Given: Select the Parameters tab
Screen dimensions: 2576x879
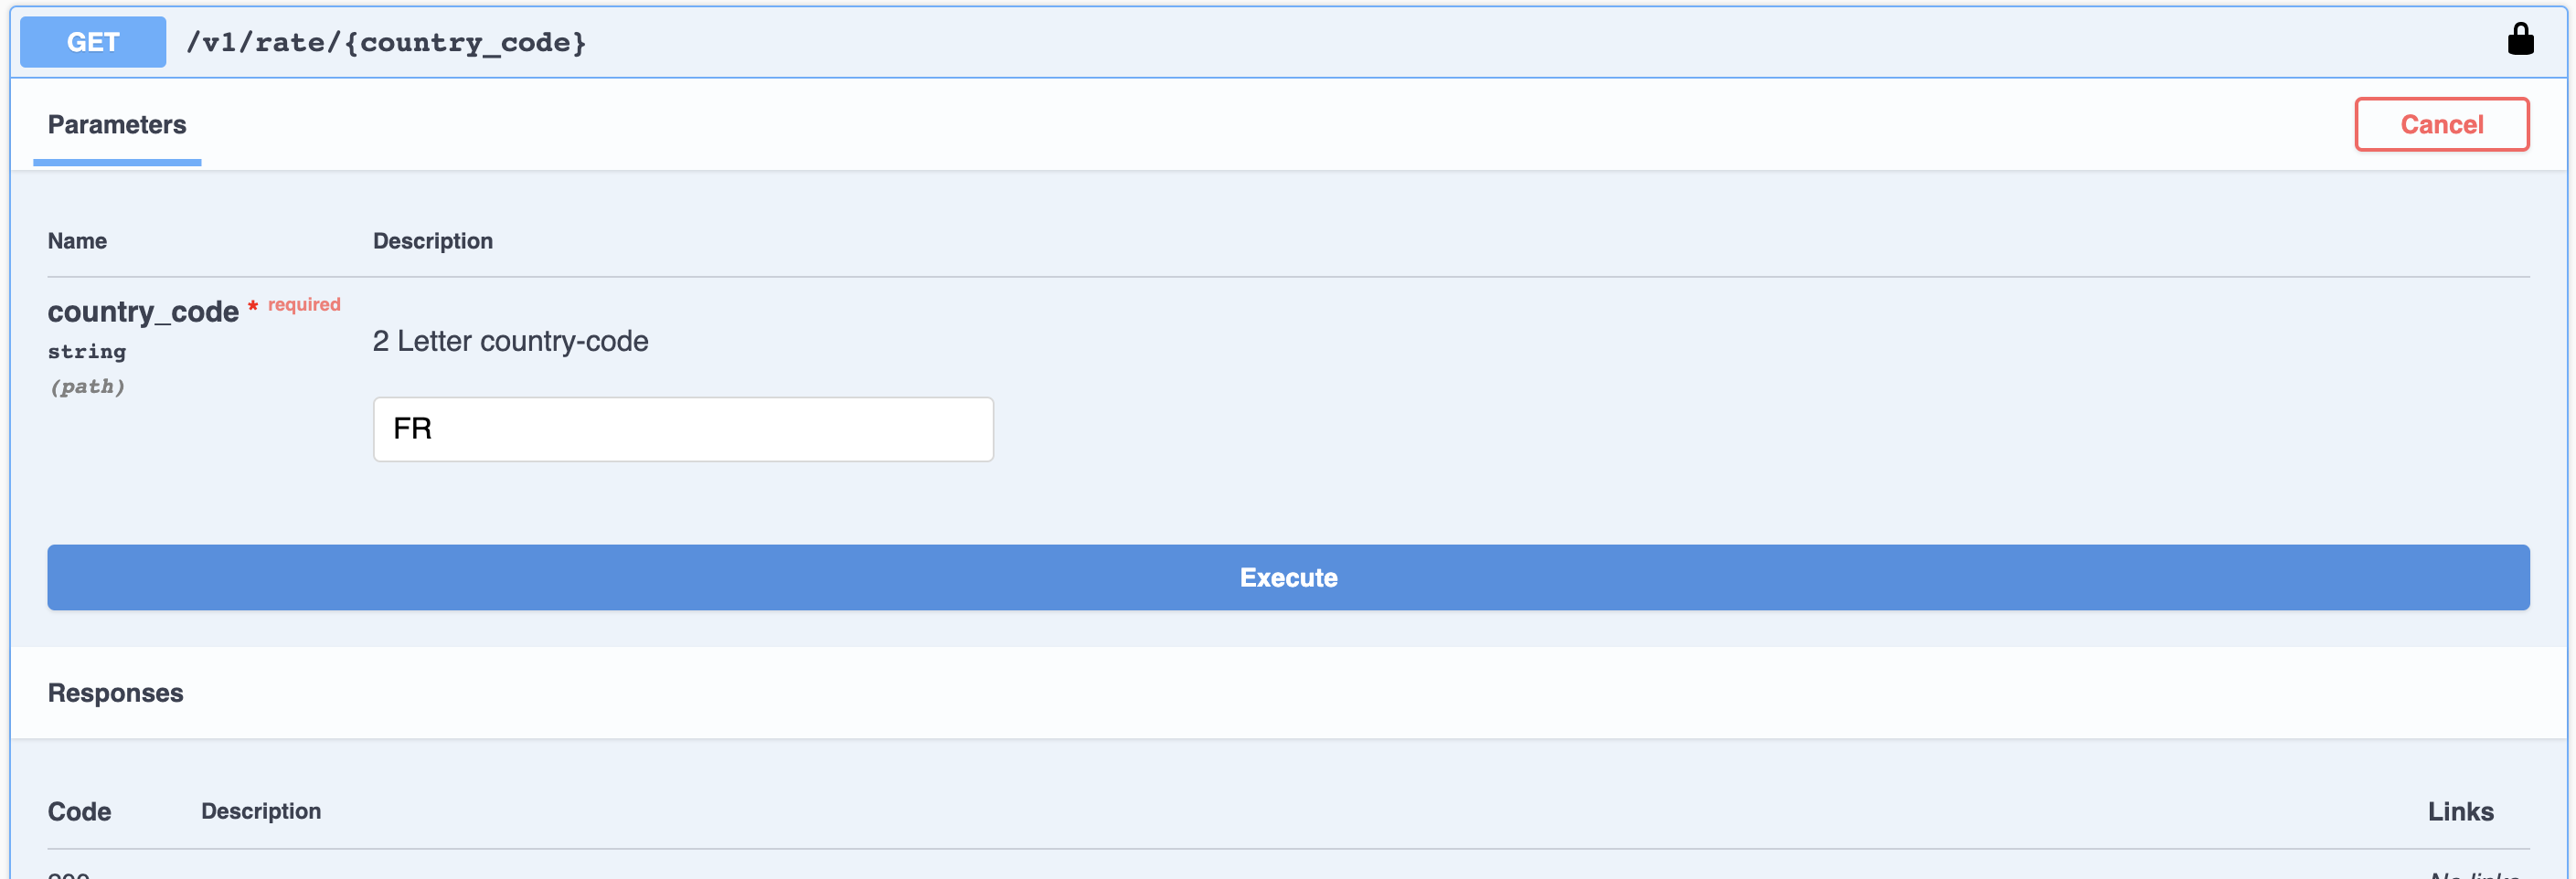Looking at the screenshot, I should (117, 125).
